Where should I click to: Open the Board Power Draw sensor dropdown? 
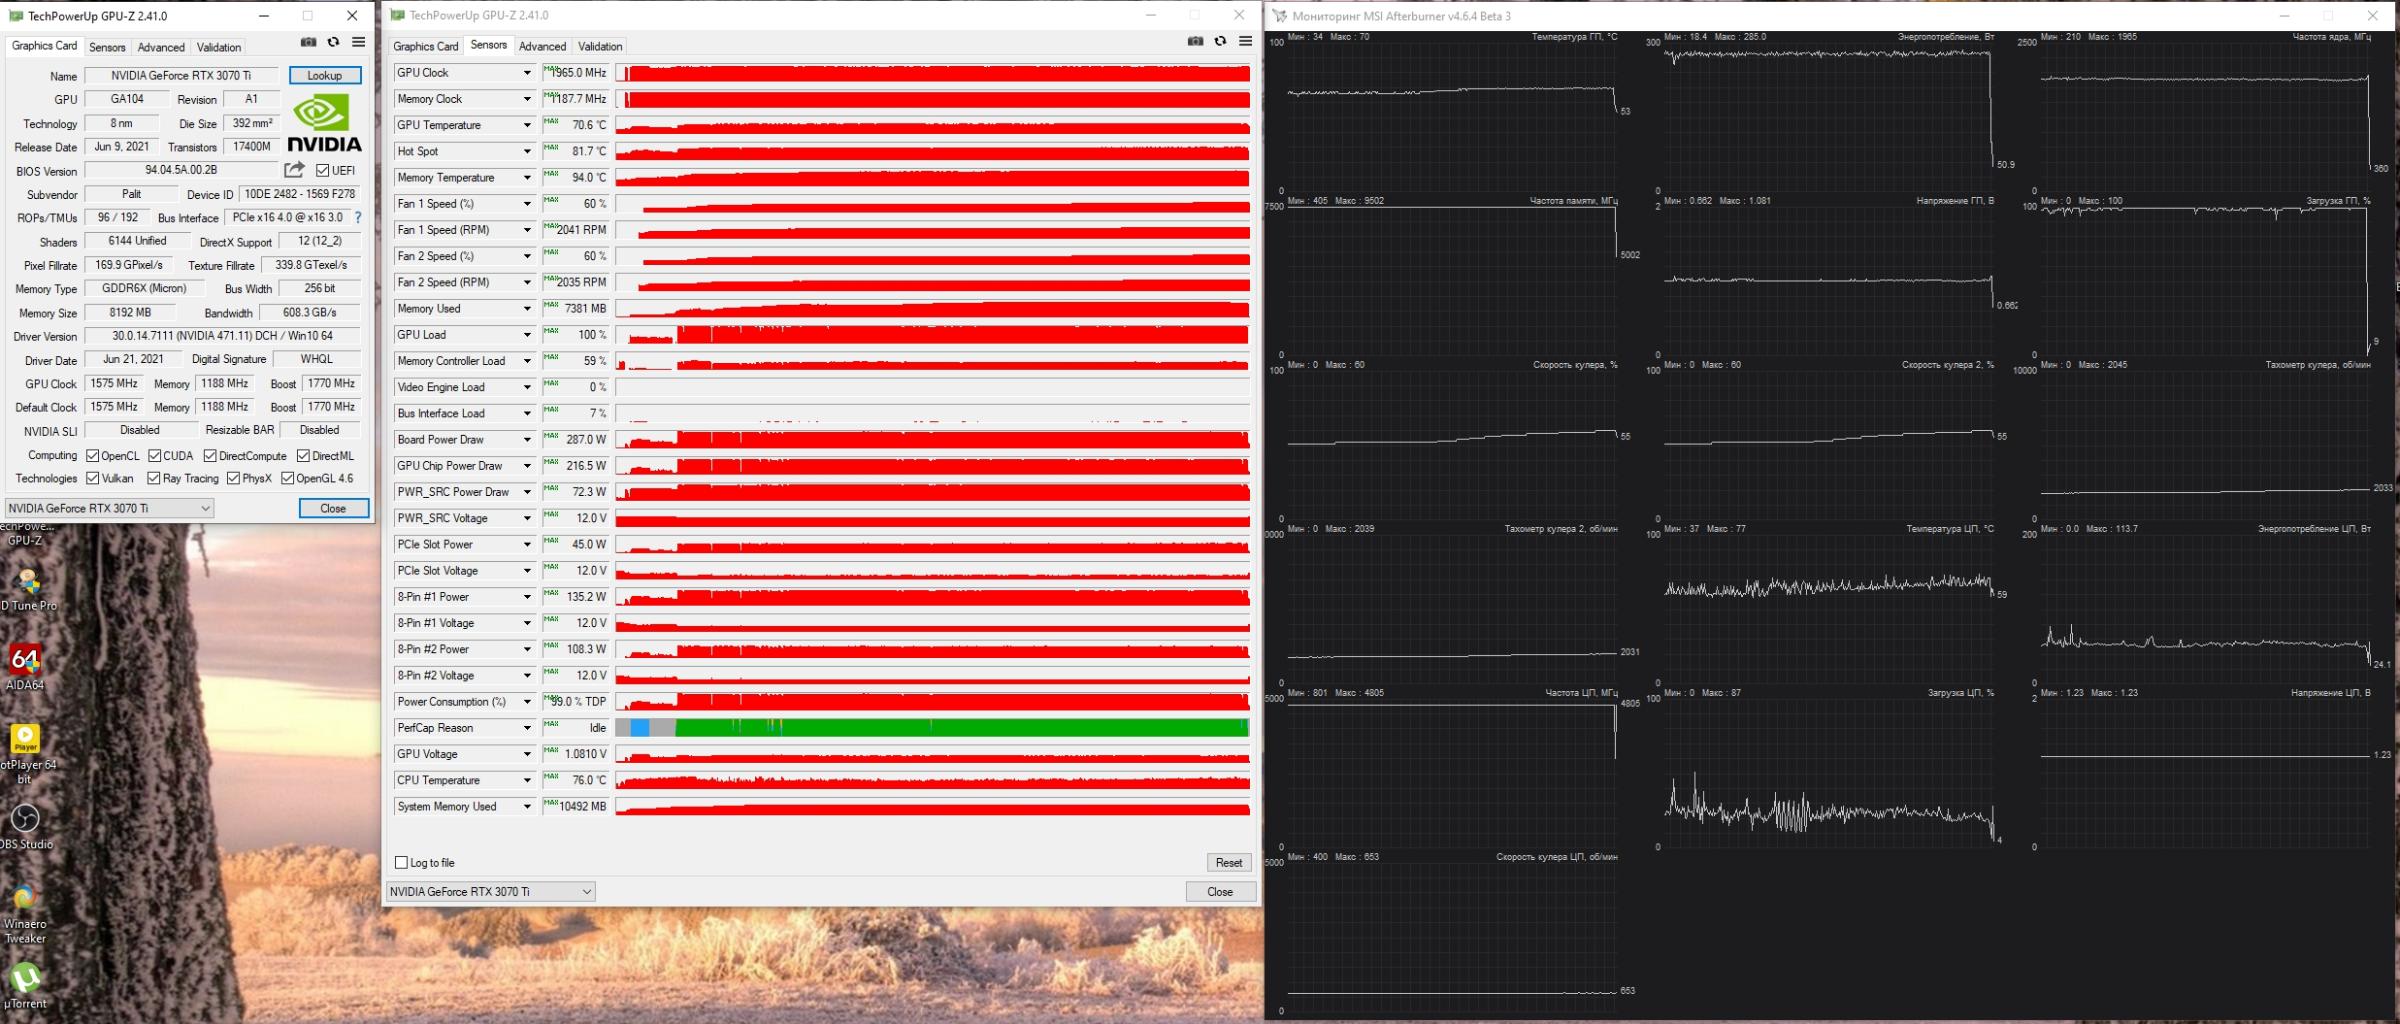pyautogui.click(x=527, y=439)
